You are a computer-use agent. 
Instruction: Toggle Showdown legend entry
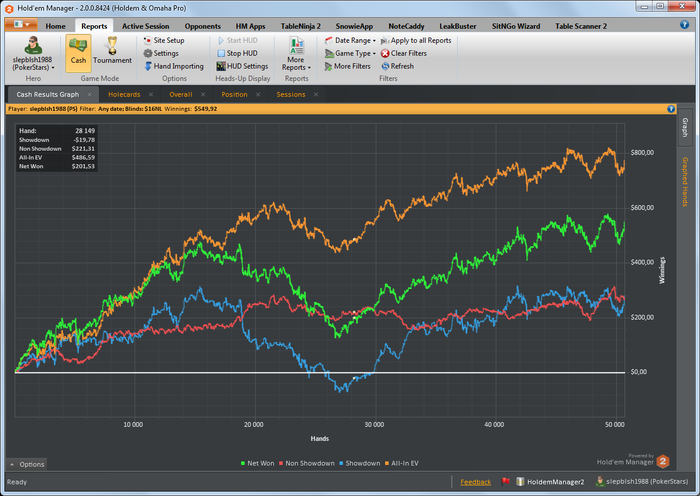pyautogui.click(x=360, y=463)
